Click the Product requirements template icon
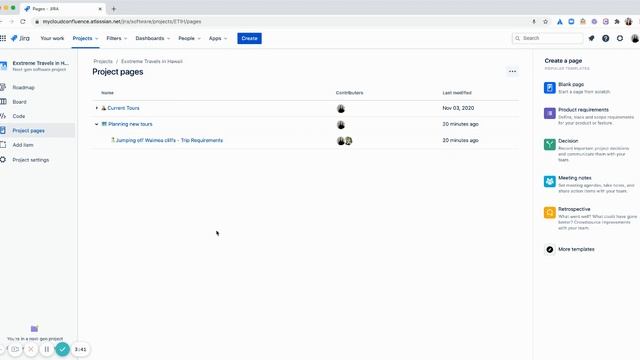This screenshot has height=360, width=640. click(550, 113)
